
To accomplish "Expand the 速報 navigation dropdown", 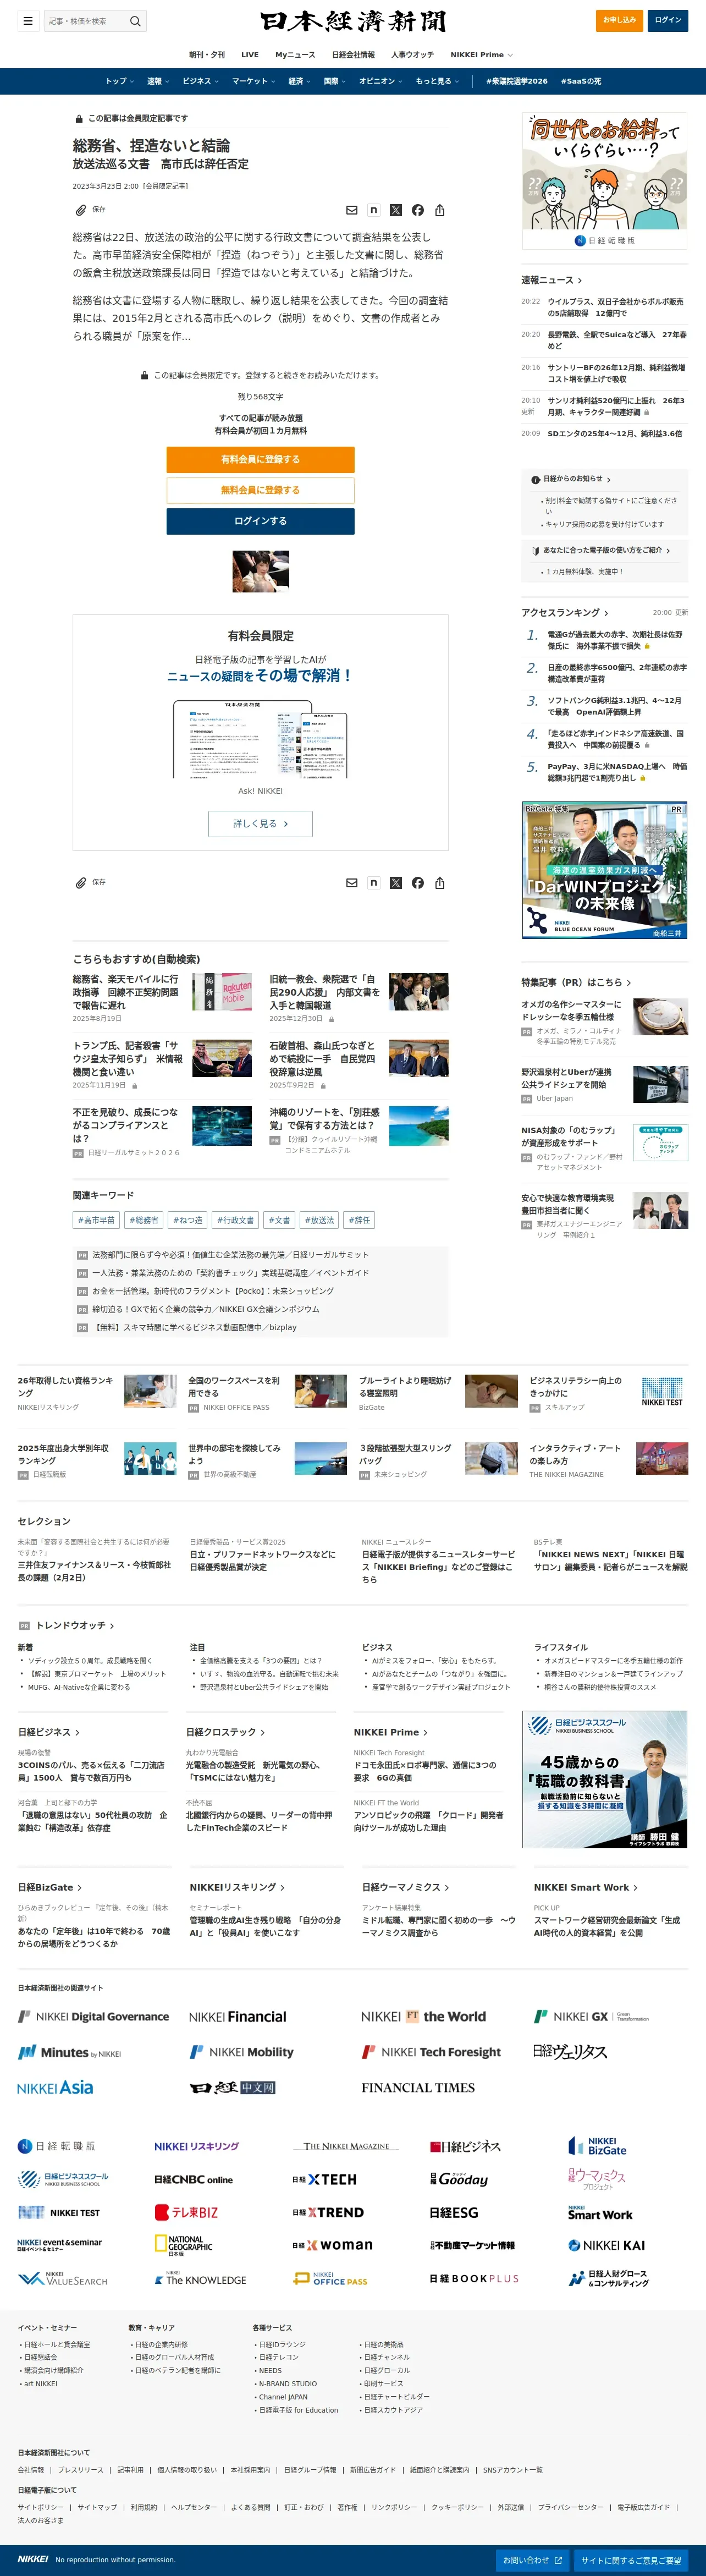I will (158, 81).
